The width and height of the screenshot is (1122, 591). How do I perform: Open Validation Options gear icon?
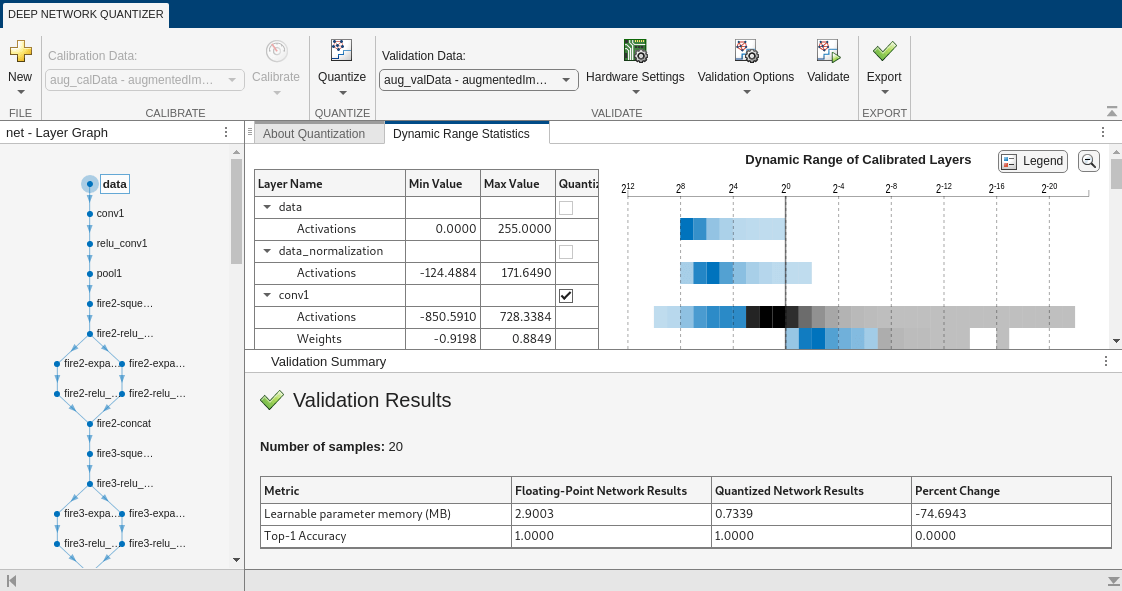pos(746,51)
